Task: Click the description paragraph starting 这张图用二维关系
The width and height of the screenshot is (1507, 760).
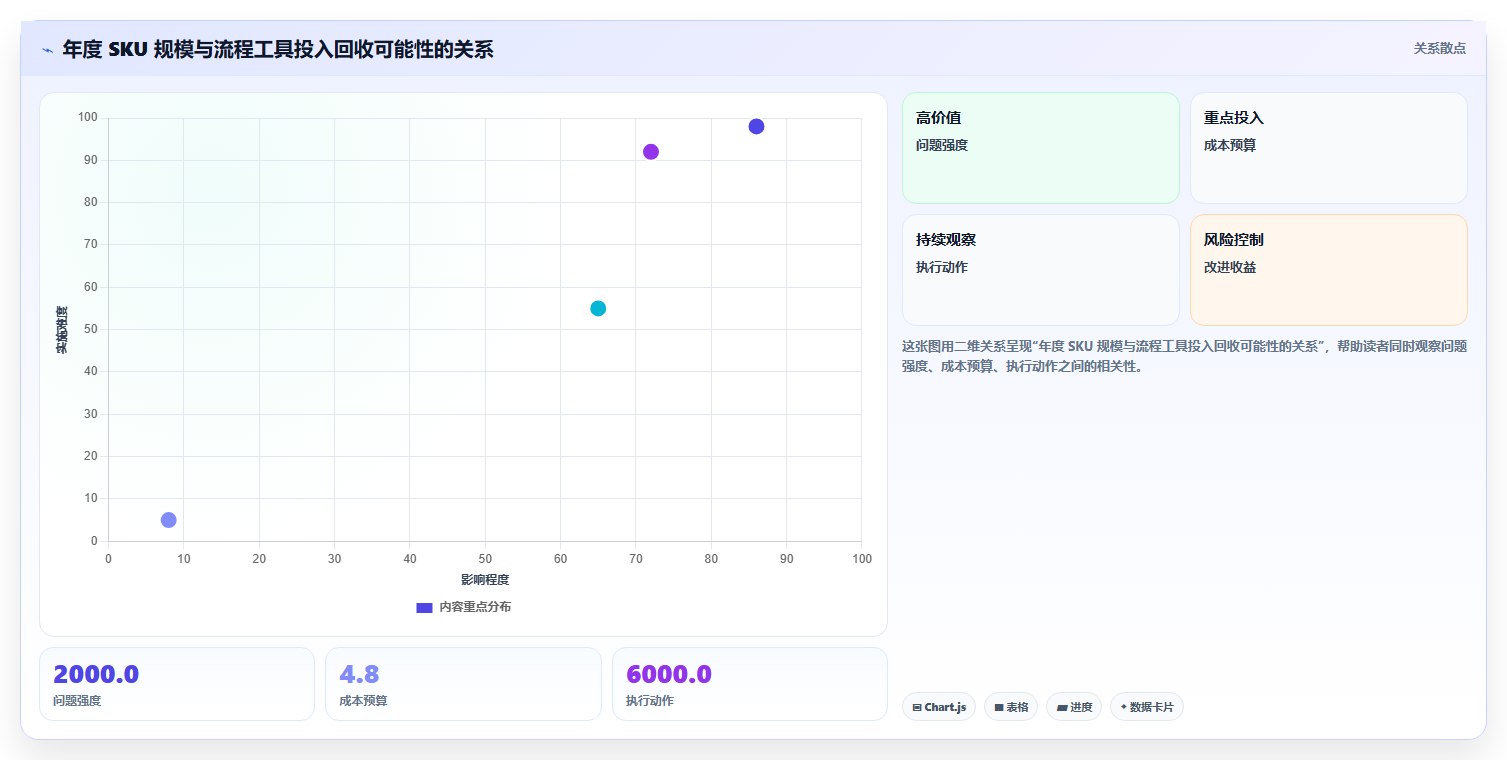Action: point(1185,356)
